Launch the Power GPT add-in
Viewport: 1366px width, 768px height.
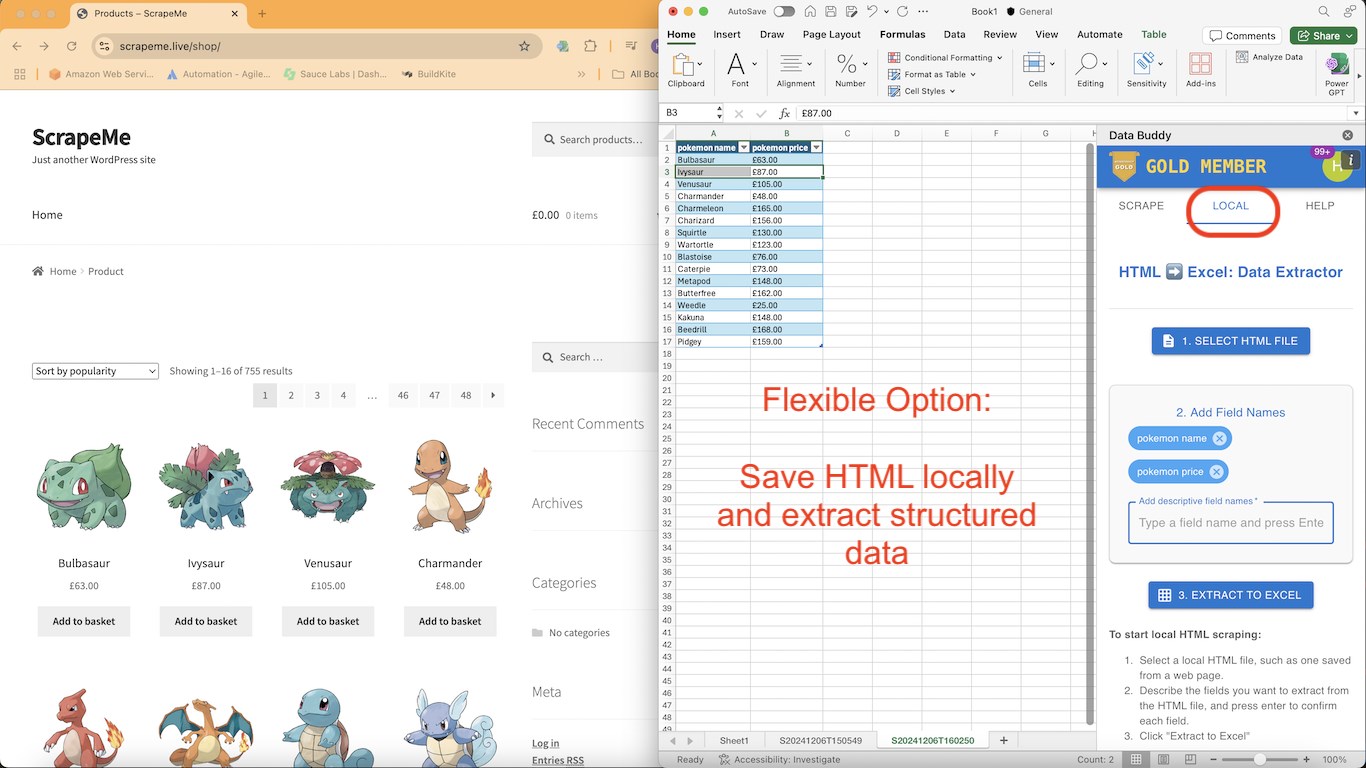point(1336,72)
